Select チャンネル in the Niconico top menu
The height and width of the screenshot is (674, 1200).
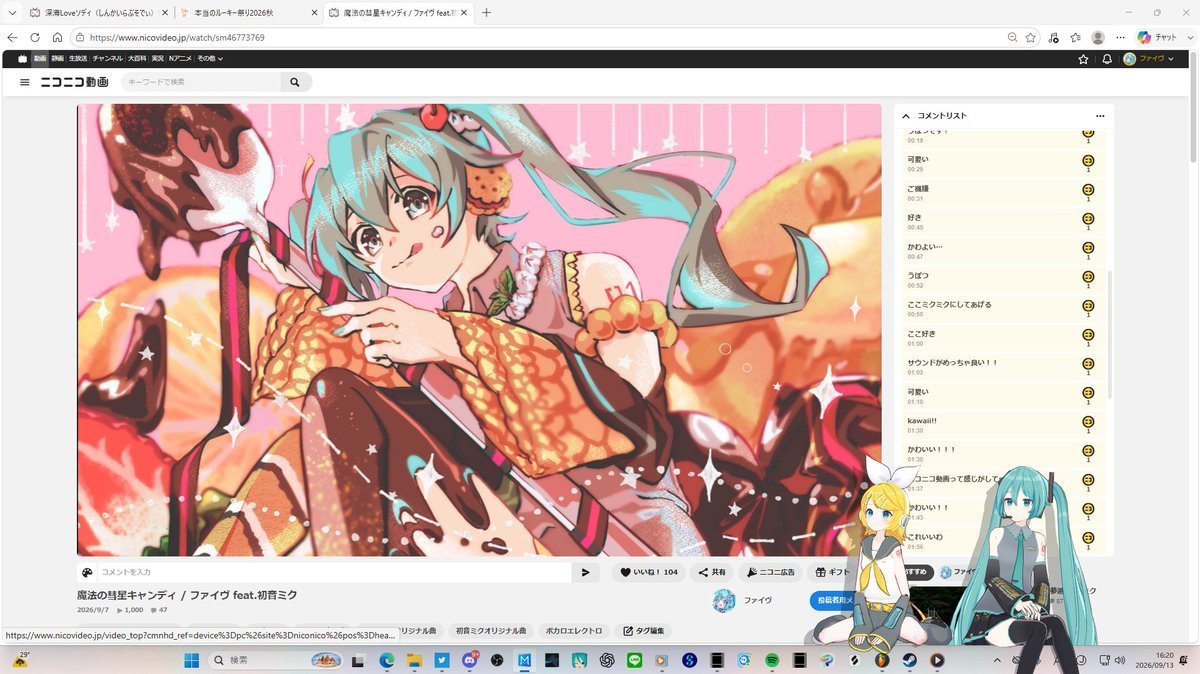[108, 59]
